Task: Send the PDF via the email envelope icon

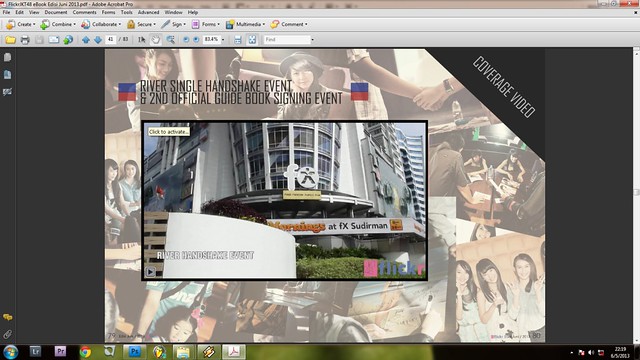Action: pyautogui.click(x=54, y=40)
